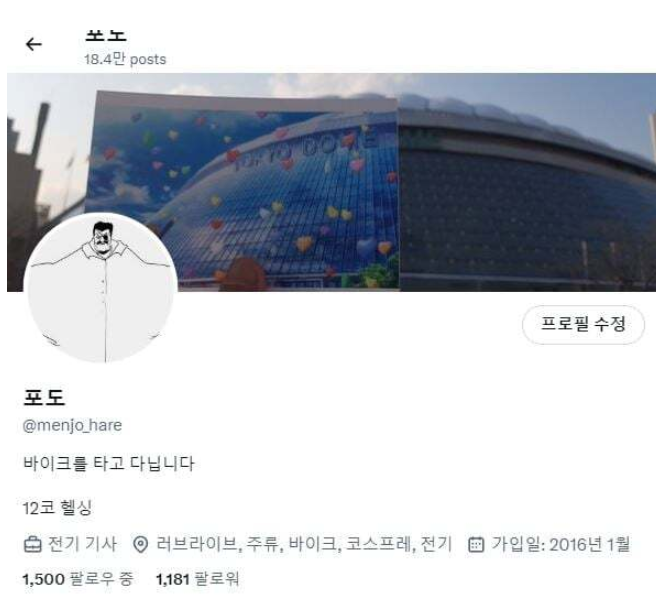Click the 12코 헬싱 bio line
656x609 pixels.
57,508
